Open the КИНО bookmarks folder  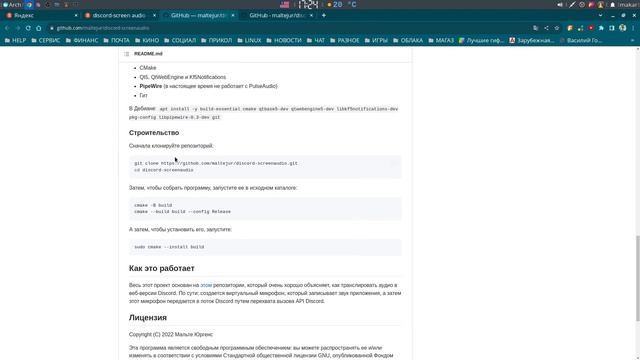coord(147,40)
